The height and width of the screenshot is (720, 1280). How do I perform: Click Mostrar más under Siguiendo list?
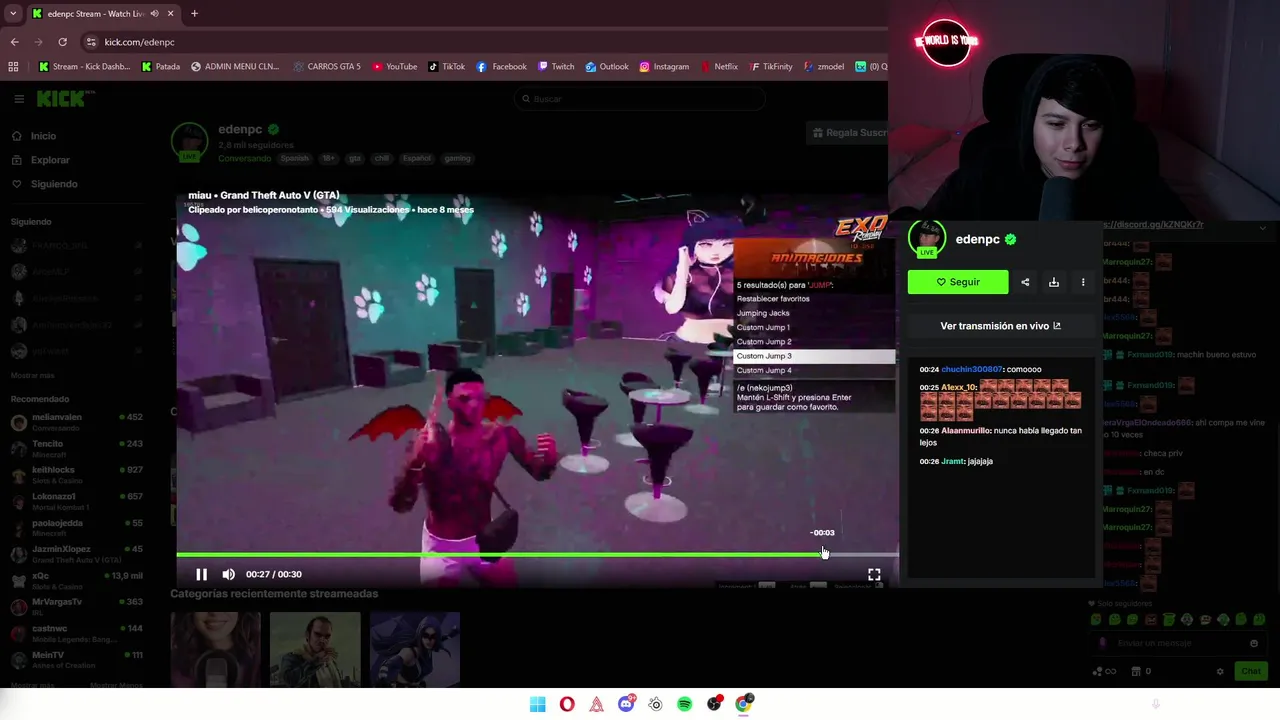32,375
